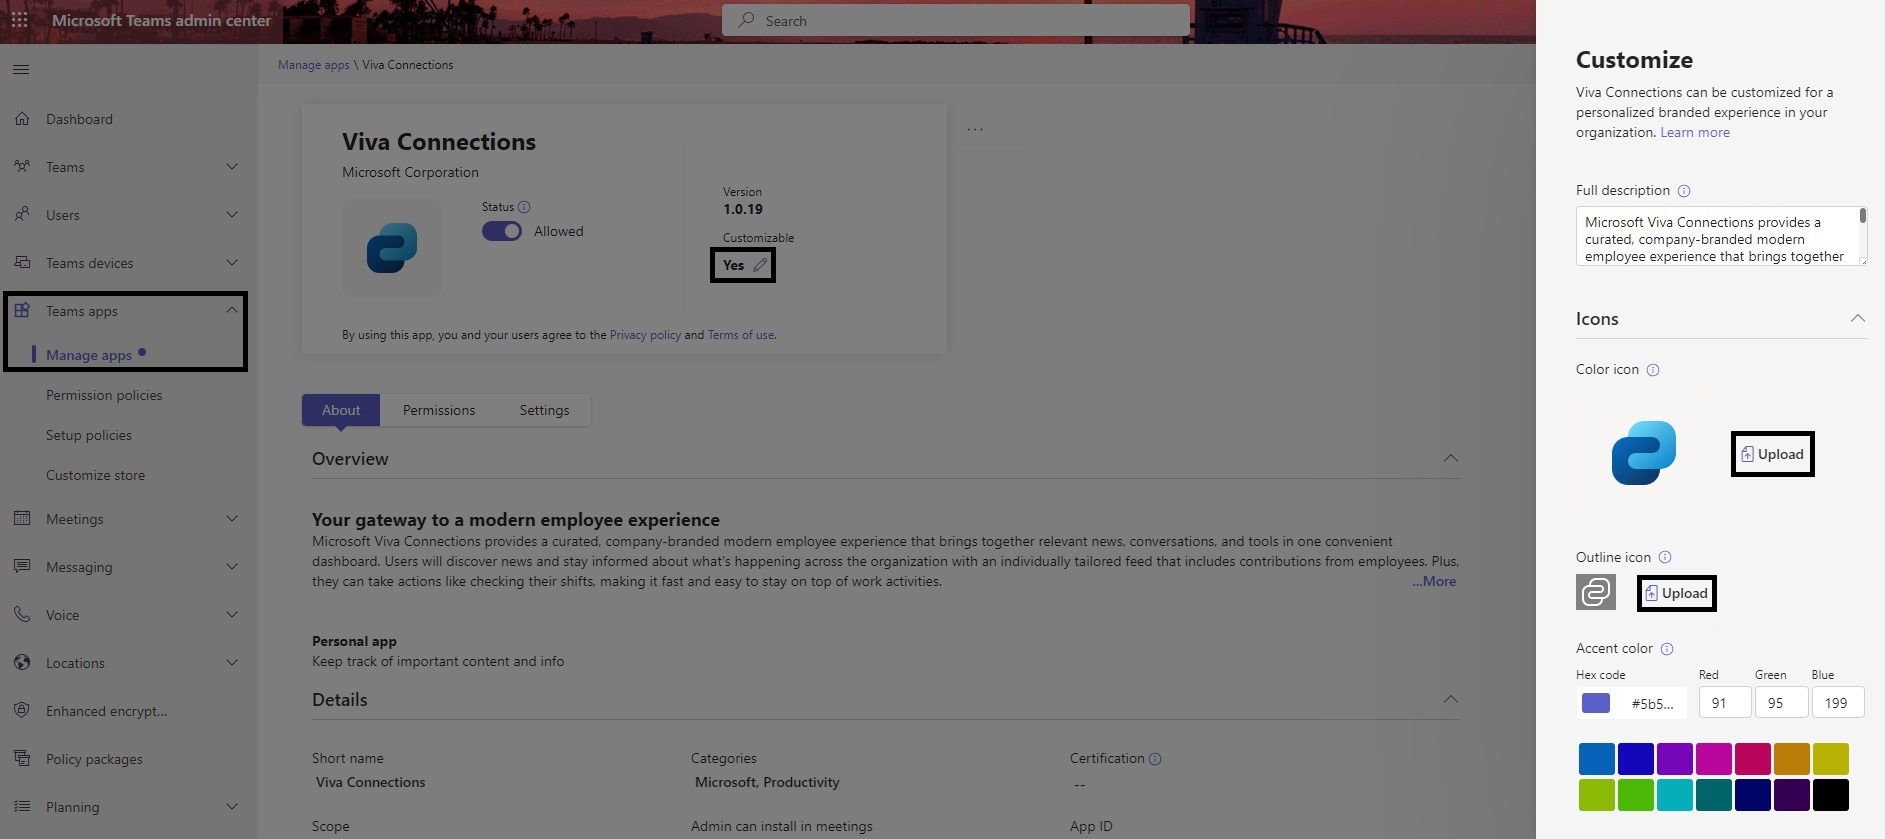The height and width of the screenshot is (839, 1885).
Task: Toggle the Allowed status switch
Action: (x=502, y=231)
